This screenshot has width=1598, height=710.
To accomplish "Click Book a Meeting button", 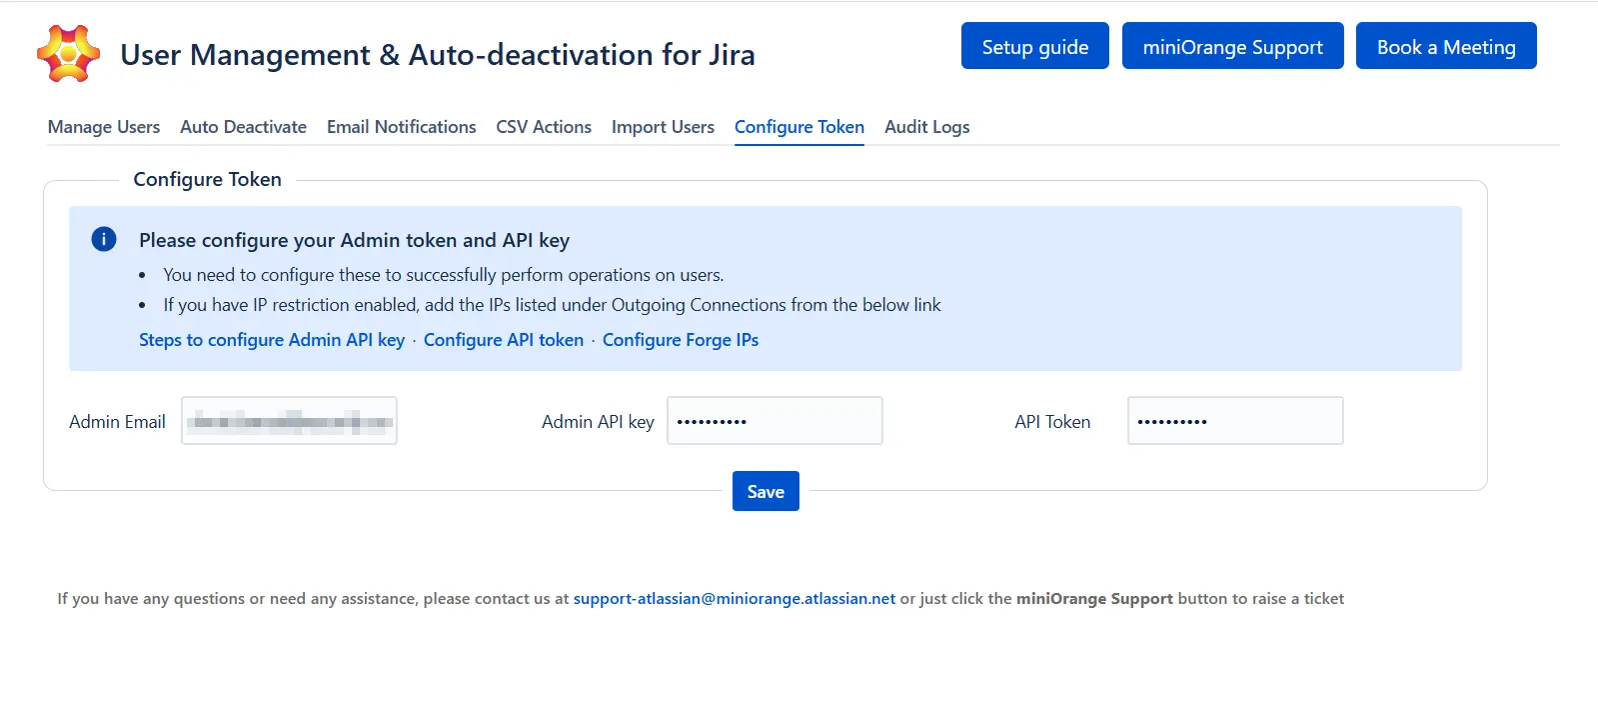I will (1446, 46).
